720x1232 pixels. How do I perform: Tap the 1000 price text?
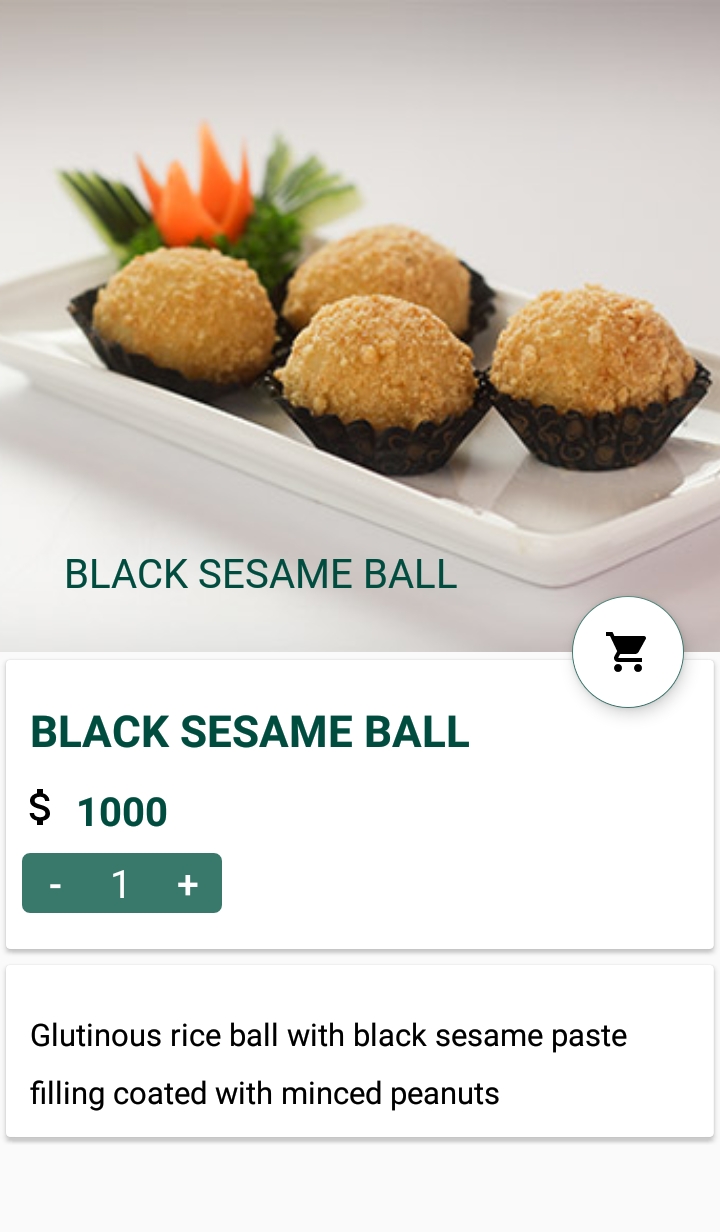pos(122,812)
